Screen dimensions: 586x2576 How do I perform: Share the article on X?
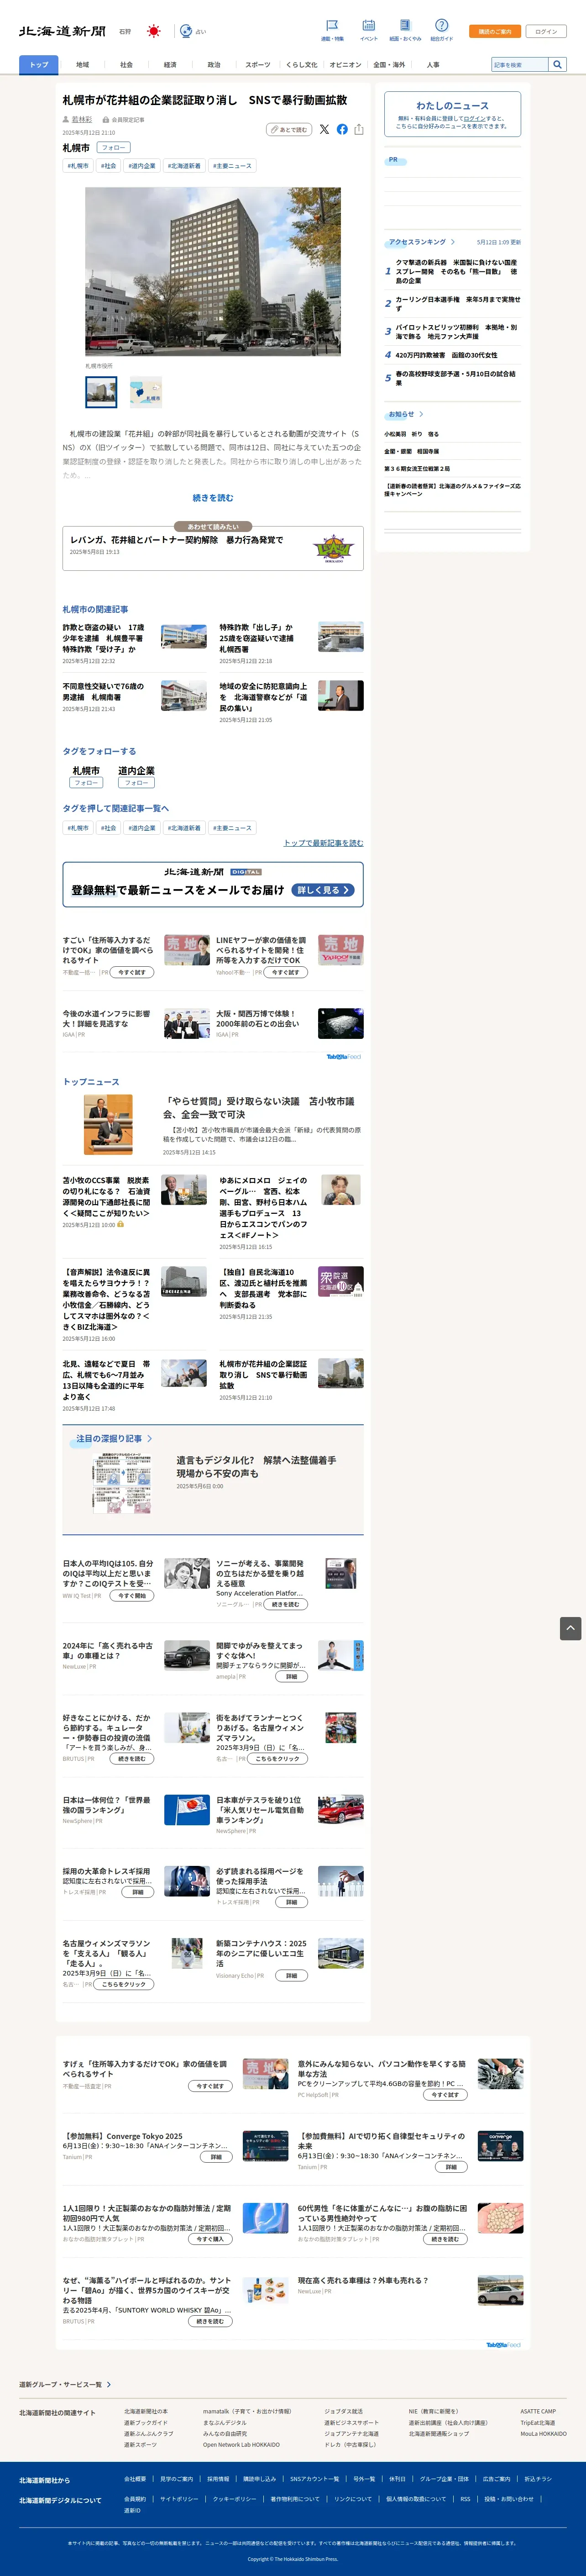324,129
